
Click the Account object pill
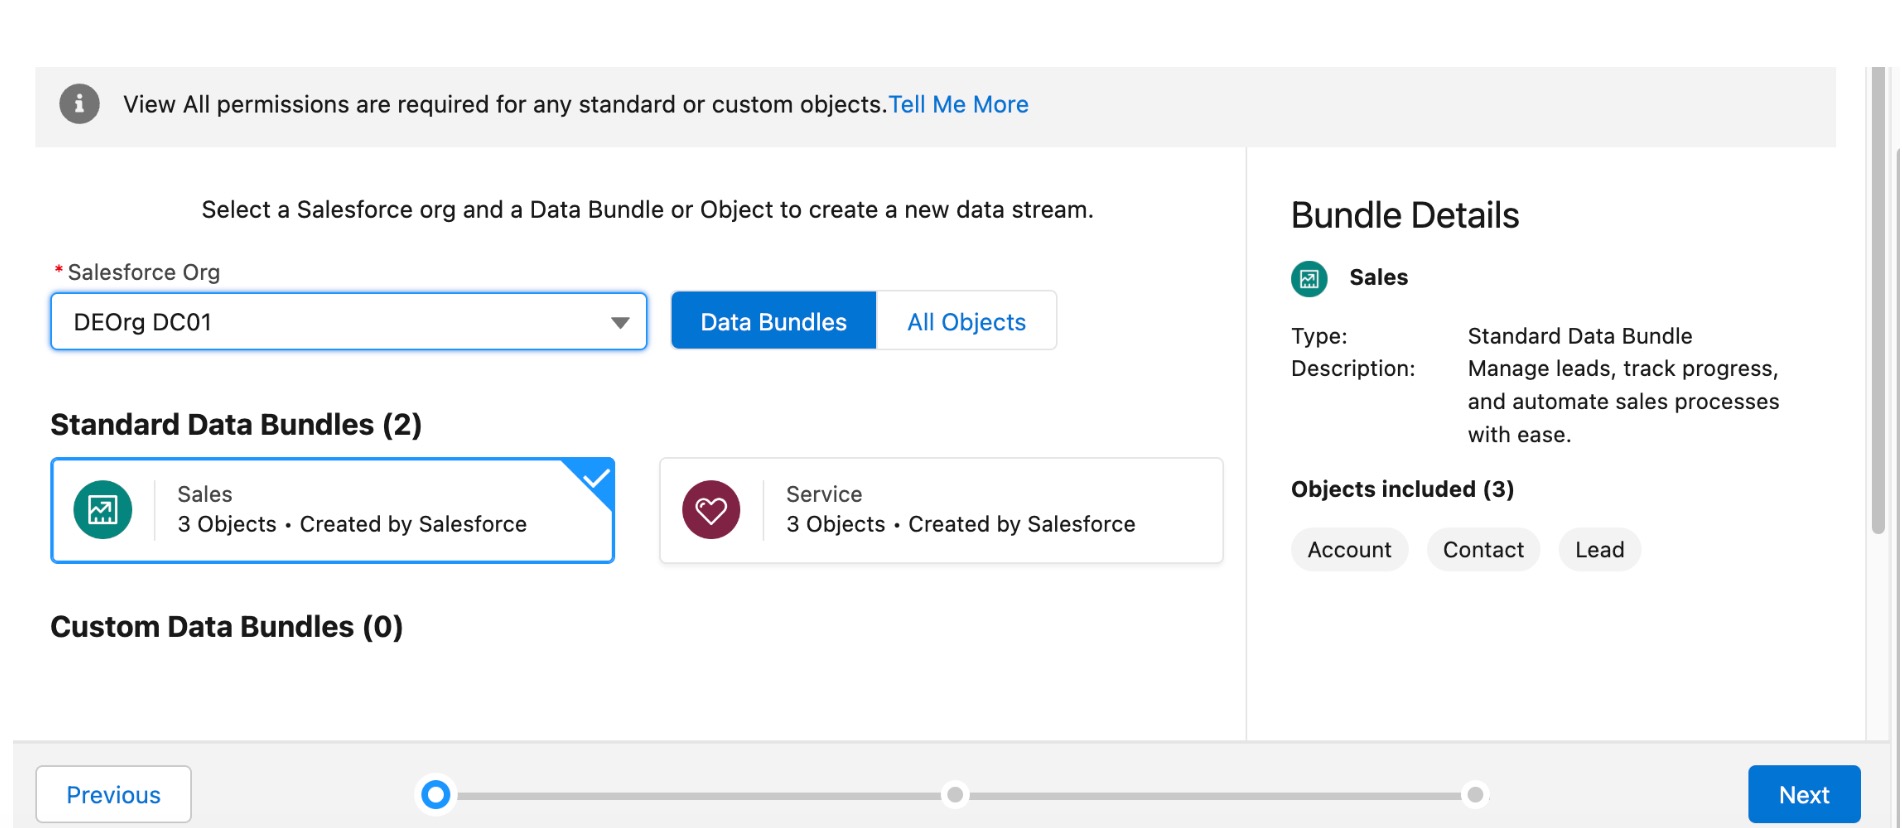tap(1349, 550)
